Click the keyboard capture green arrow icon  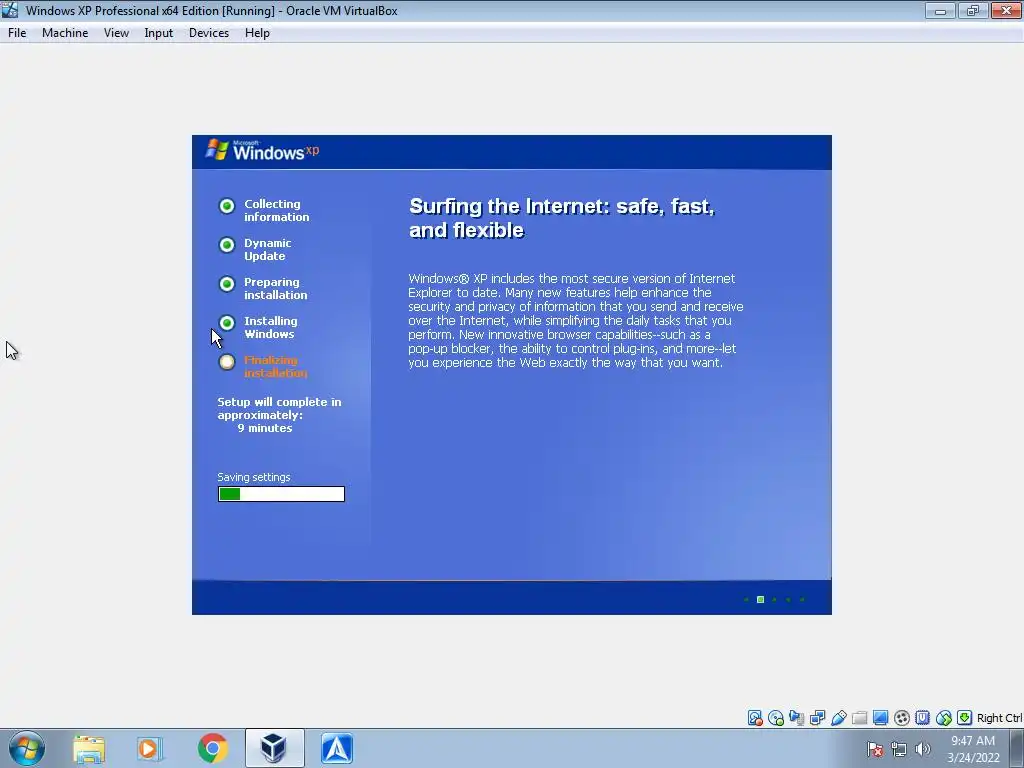(x=965, y=718)
